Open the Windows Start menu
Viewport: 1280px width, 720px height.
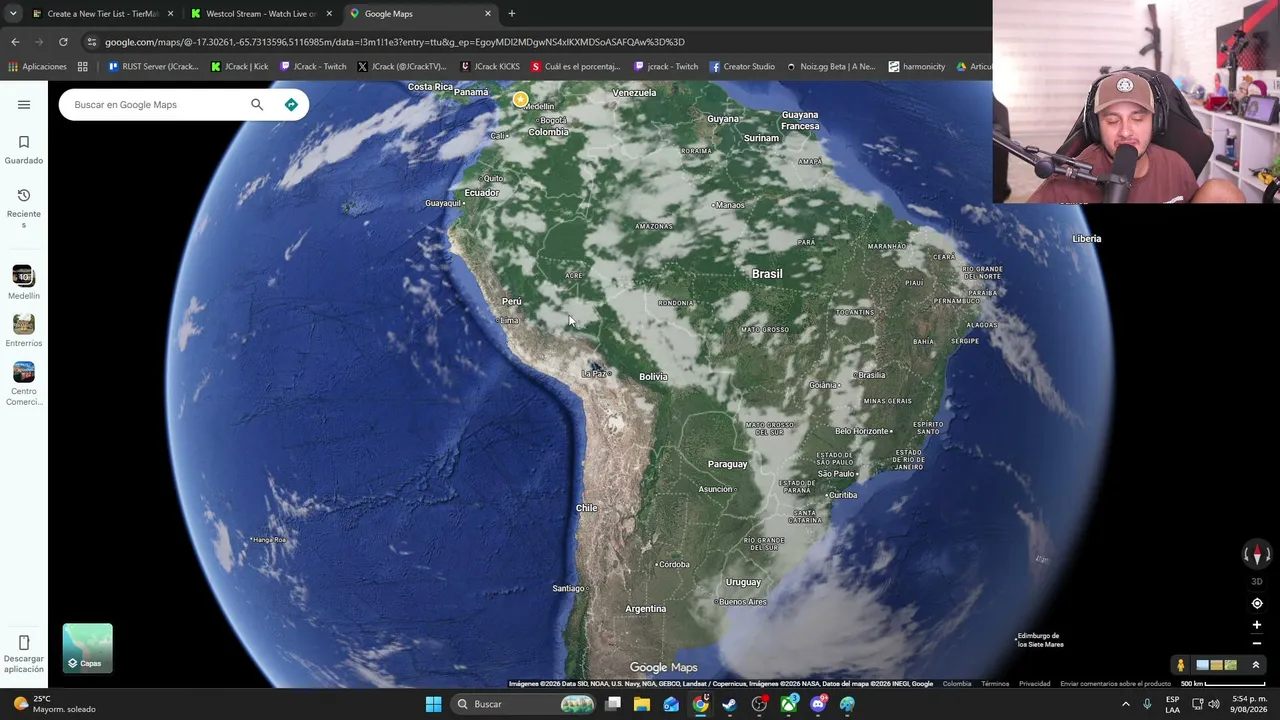pos(433,704)
